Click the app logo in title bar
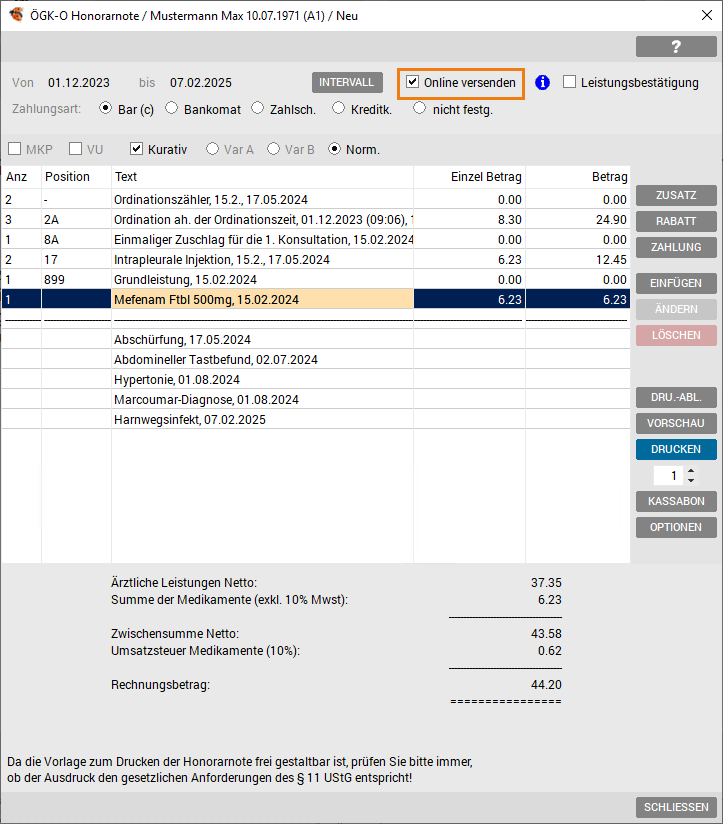 pos(16,15)
